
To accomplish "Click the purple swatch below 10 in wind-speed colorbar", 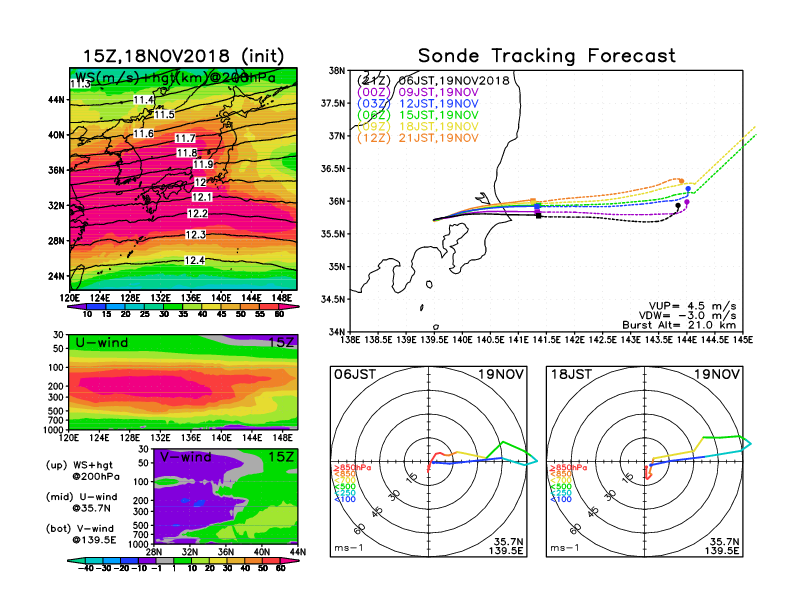I will [x=79, y=307].
